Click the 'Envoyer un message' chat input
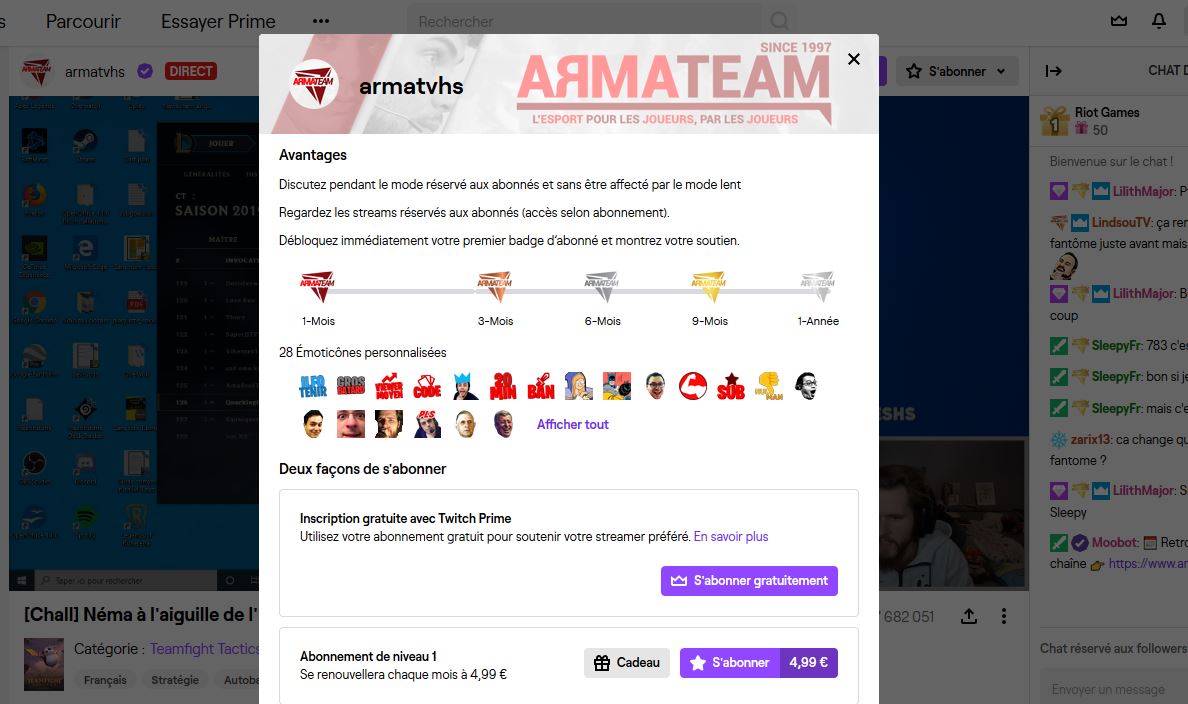The width and height of the screenshot is (1188, 704). click(x=1114, y=689)
